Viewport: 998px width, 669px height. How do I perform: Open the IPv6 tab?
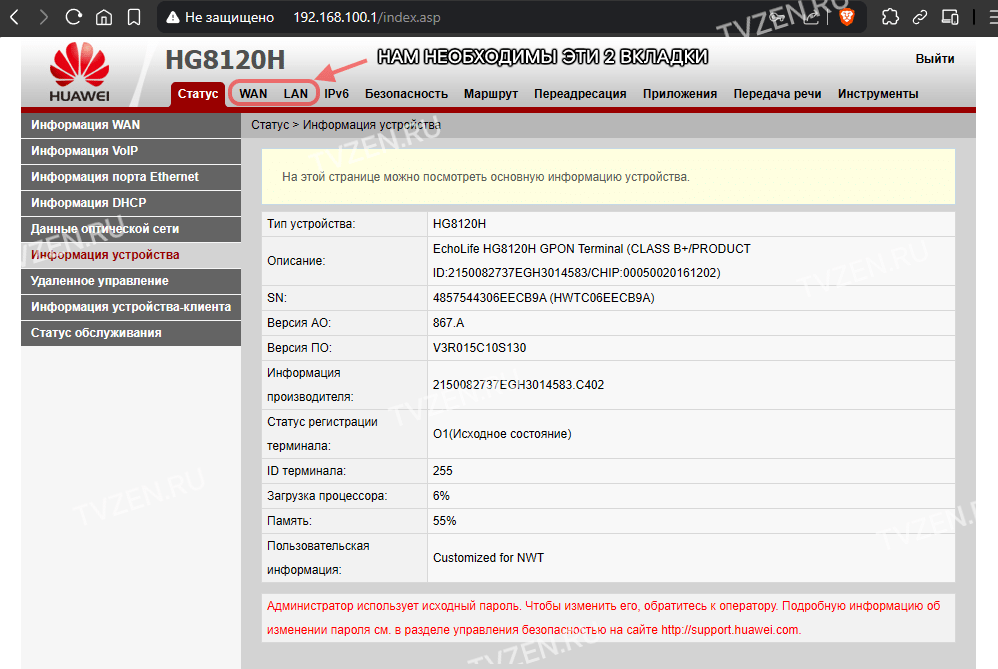[x=337, y=94]
